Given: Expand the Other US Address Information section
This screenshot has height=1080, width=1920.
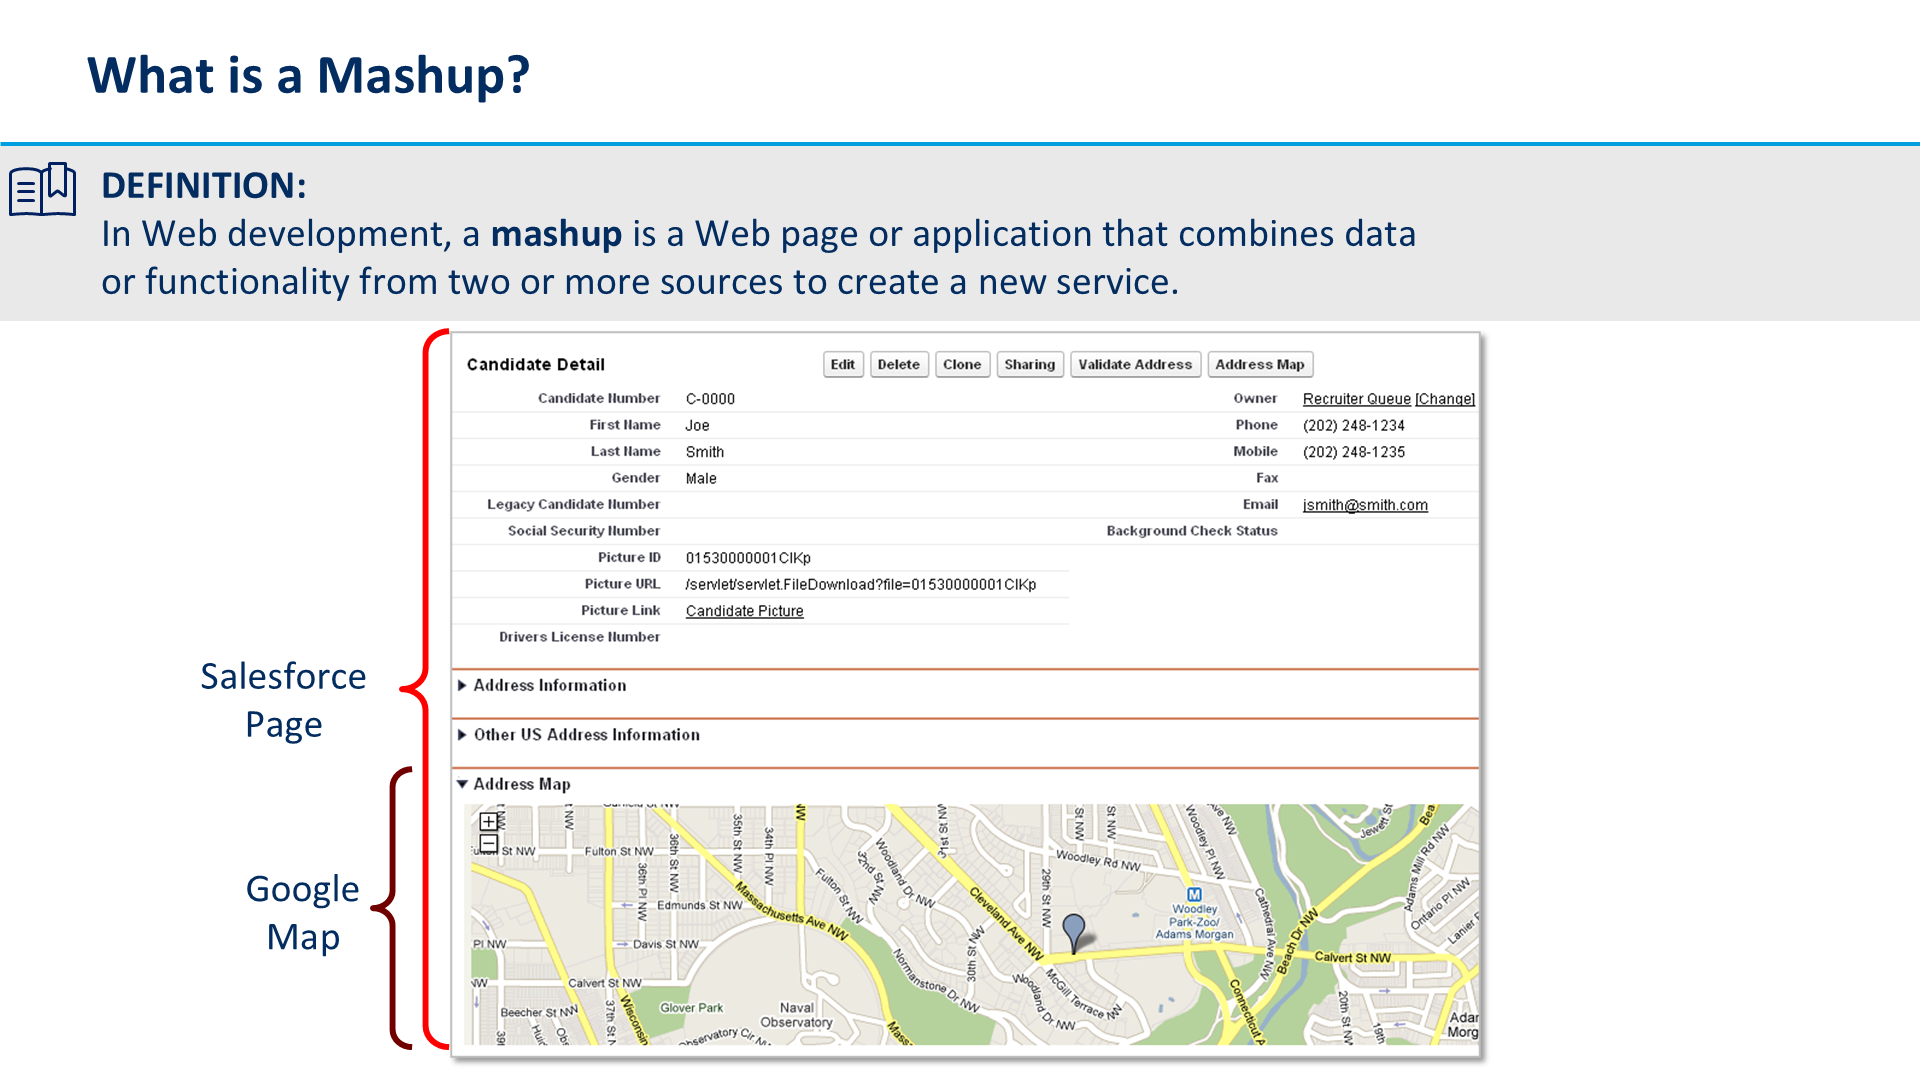Looking at the screenshot, I should [462, 735].
